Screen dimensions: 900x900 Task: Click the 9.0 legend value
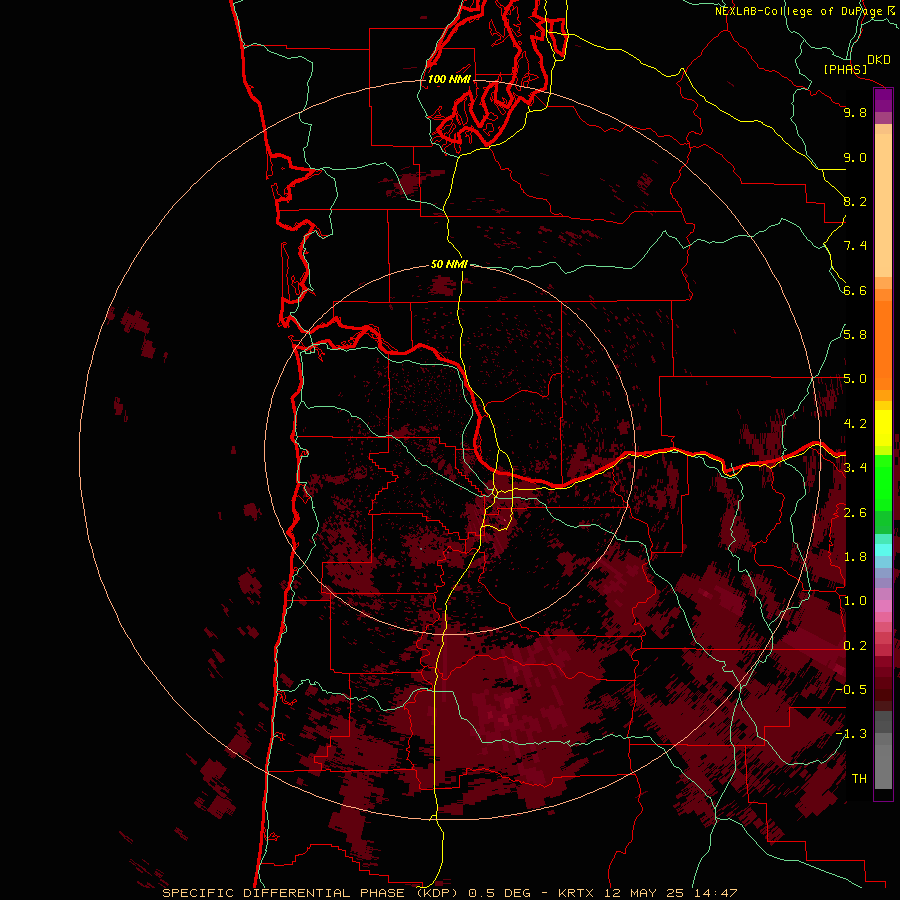point(855,157)
